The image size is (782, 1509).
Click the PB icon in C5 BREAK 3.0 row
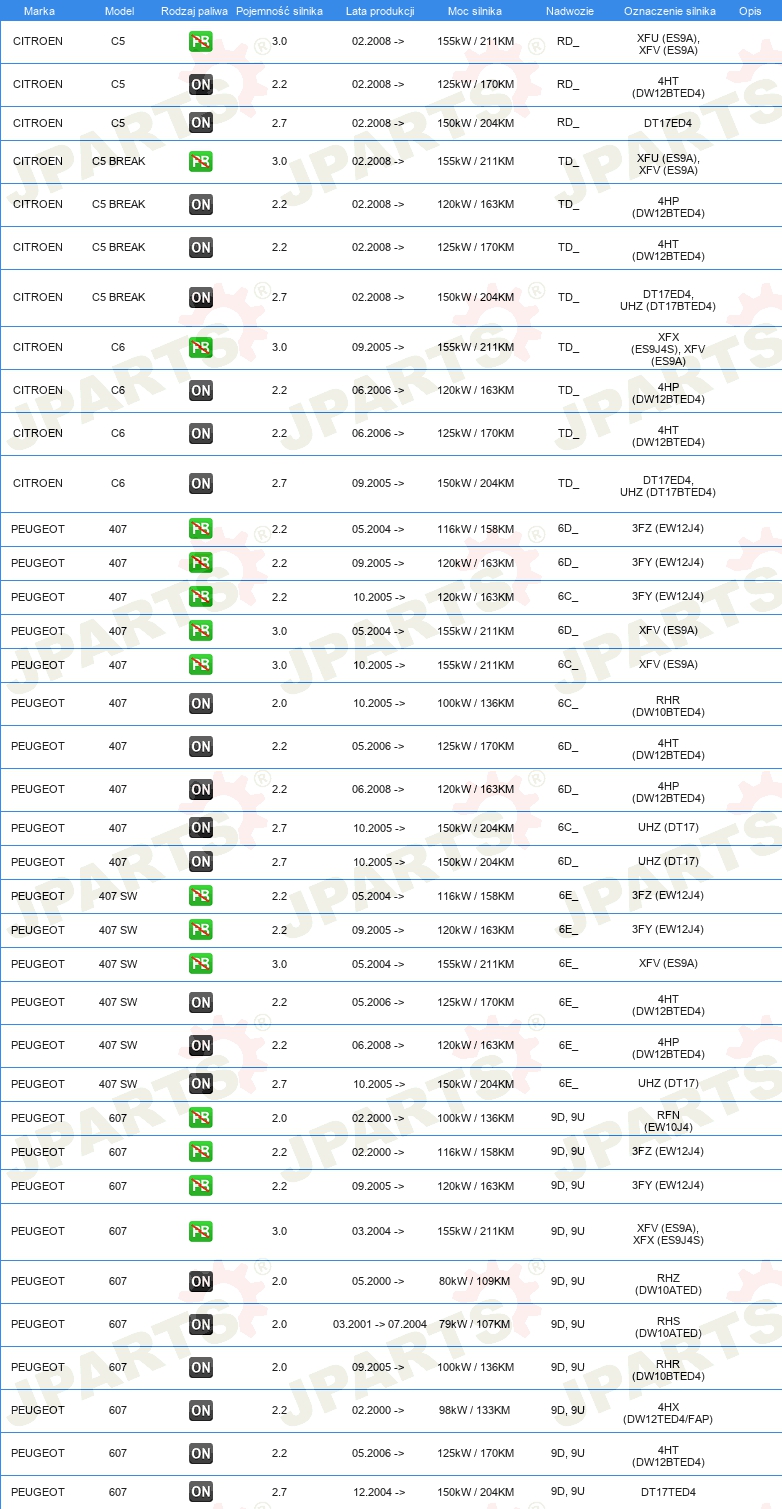pyautogui.click(x=201, y=161)
